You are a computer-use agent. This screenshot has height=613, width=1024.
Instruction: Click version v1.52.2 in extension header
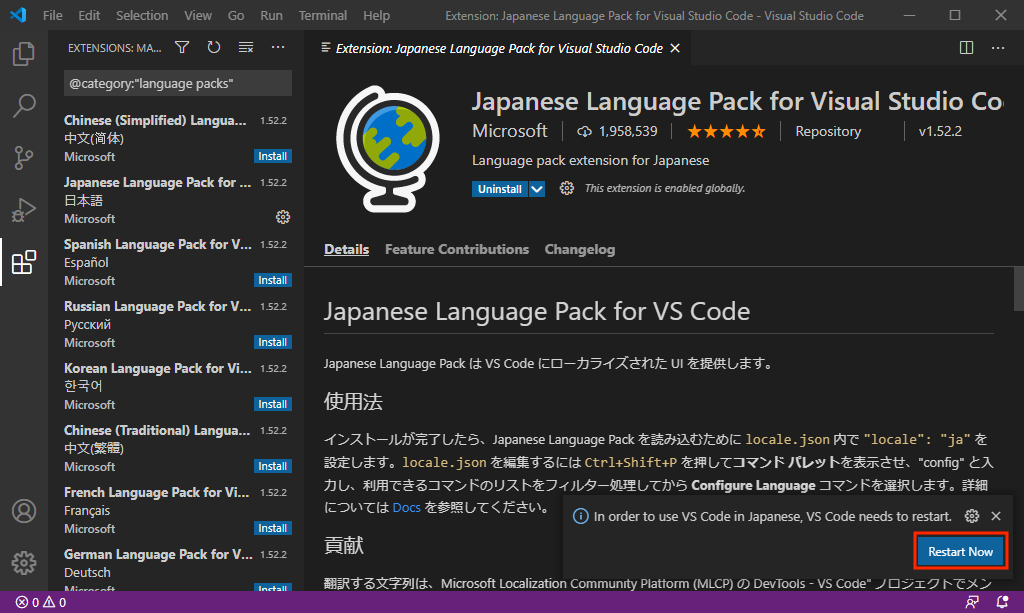click(940, 132)
